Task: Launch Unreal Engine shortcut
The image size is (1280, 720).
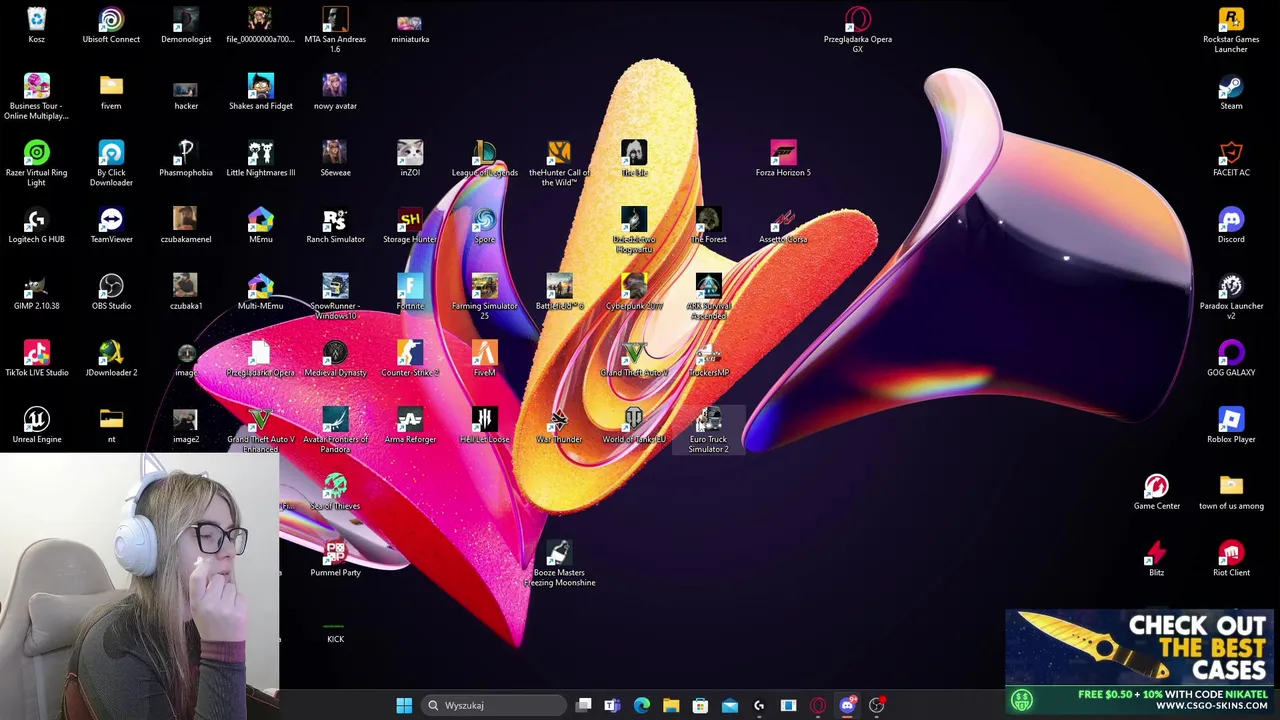Action: point(36,426)
